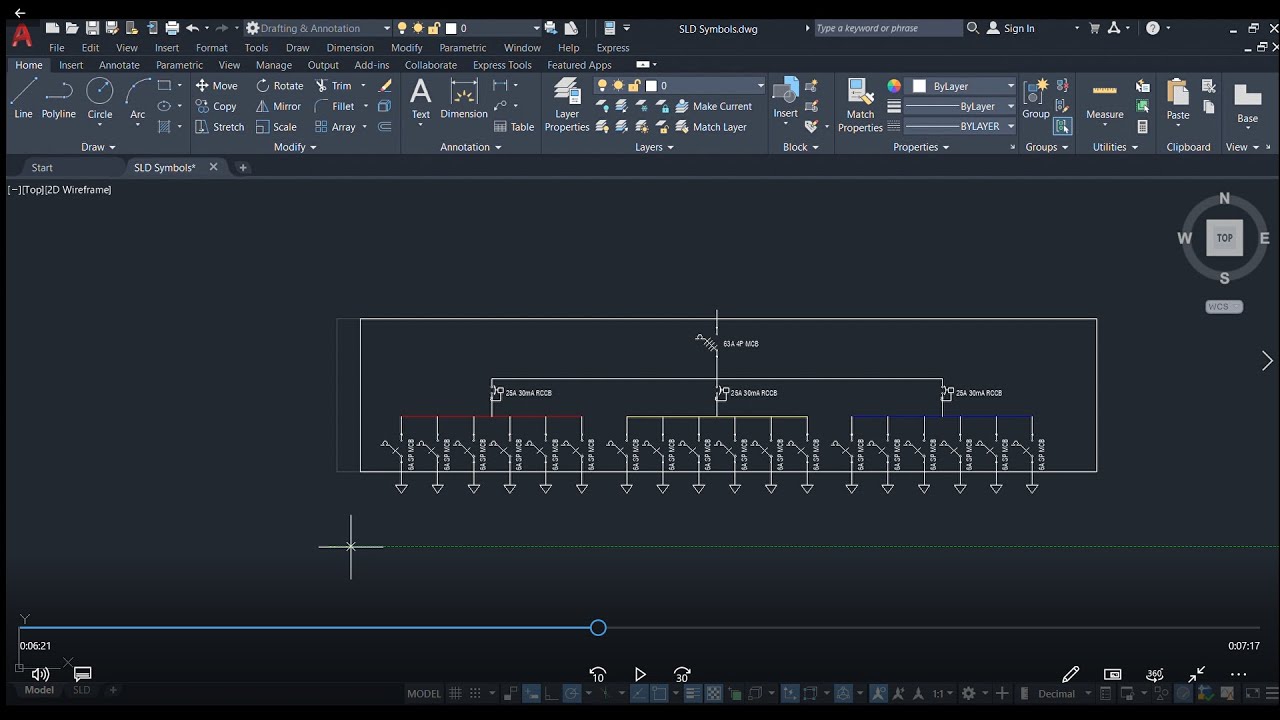The width and height of the screenshot is (1280, 720).
Task: Activate the Fillet tool
Action: point(335,106)
